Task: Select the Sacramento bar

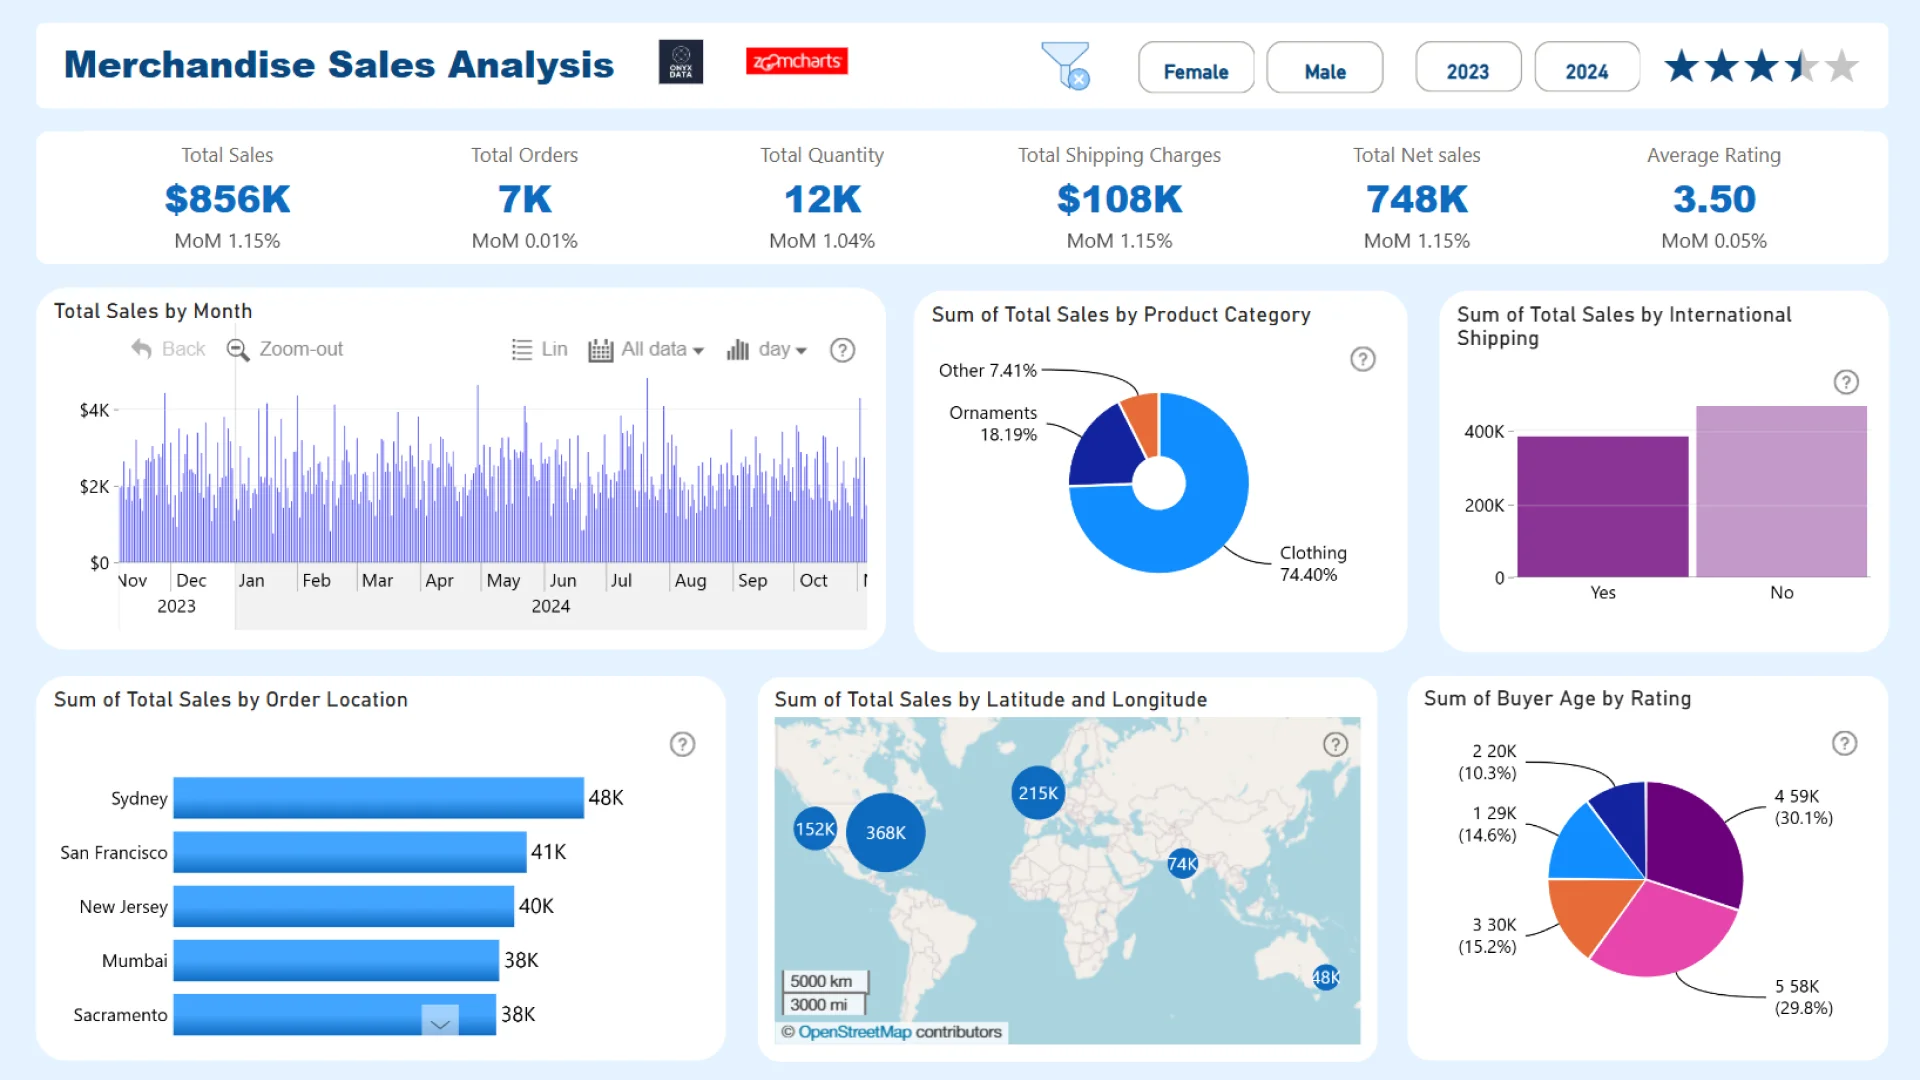Action: pyautogui.click(x=334, y=1014)
